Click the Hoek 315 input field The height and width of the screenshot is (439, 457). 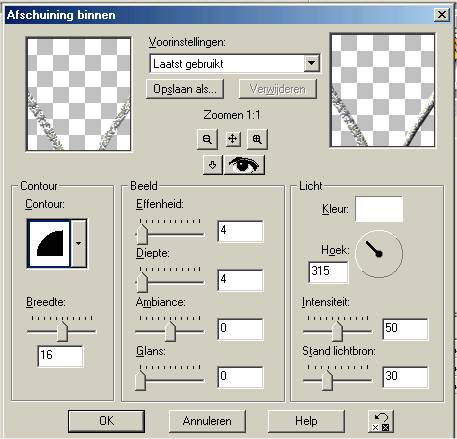328,272
